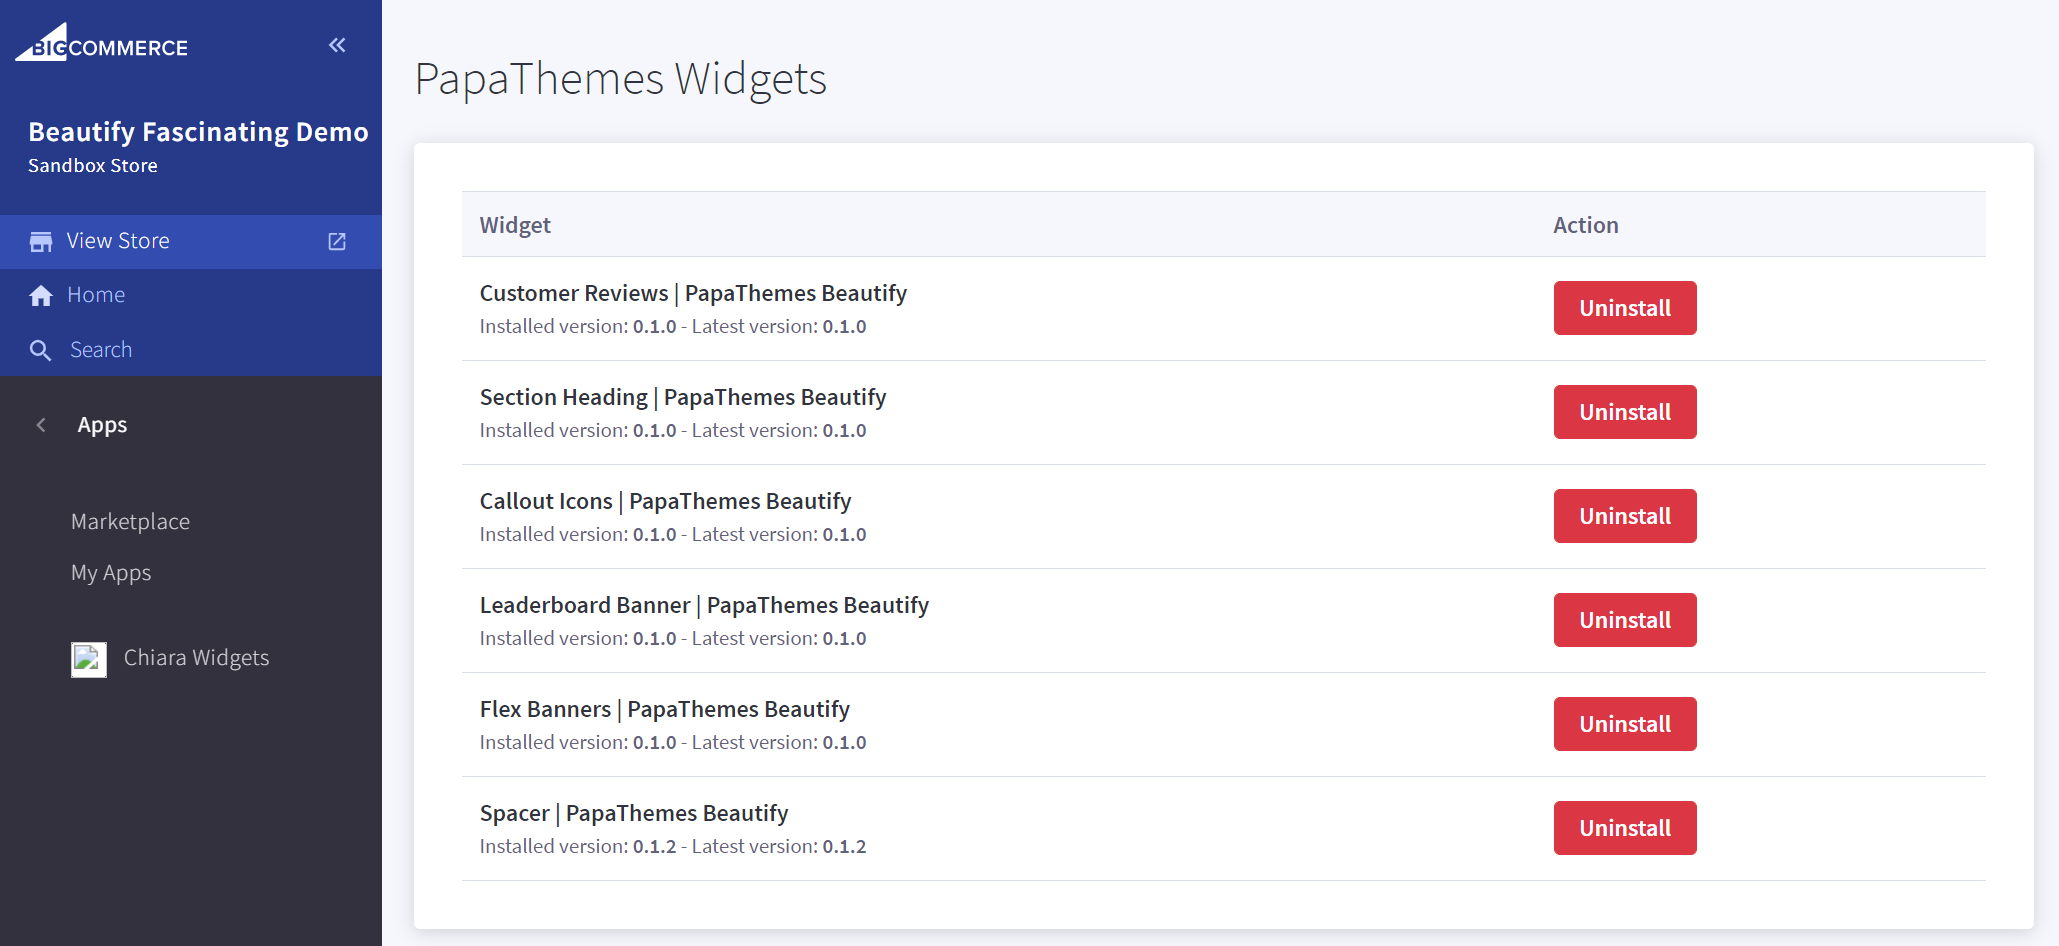2059x946 pixels.
Task: Click Customer Reviews | PapaThemes Beautify title
Action: [x=693, y=293]
